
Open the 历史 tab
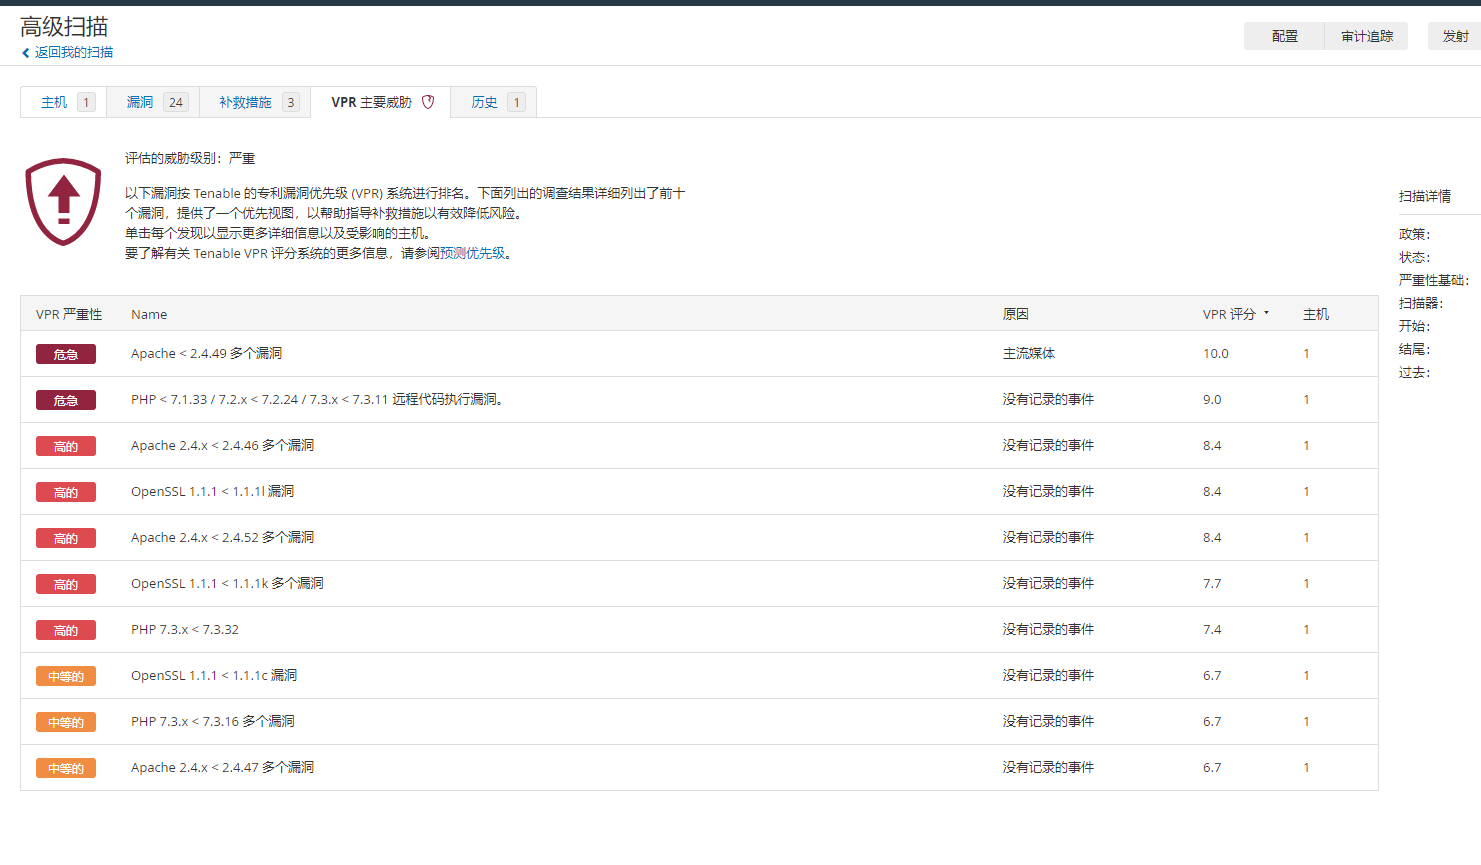coord(494,102)
